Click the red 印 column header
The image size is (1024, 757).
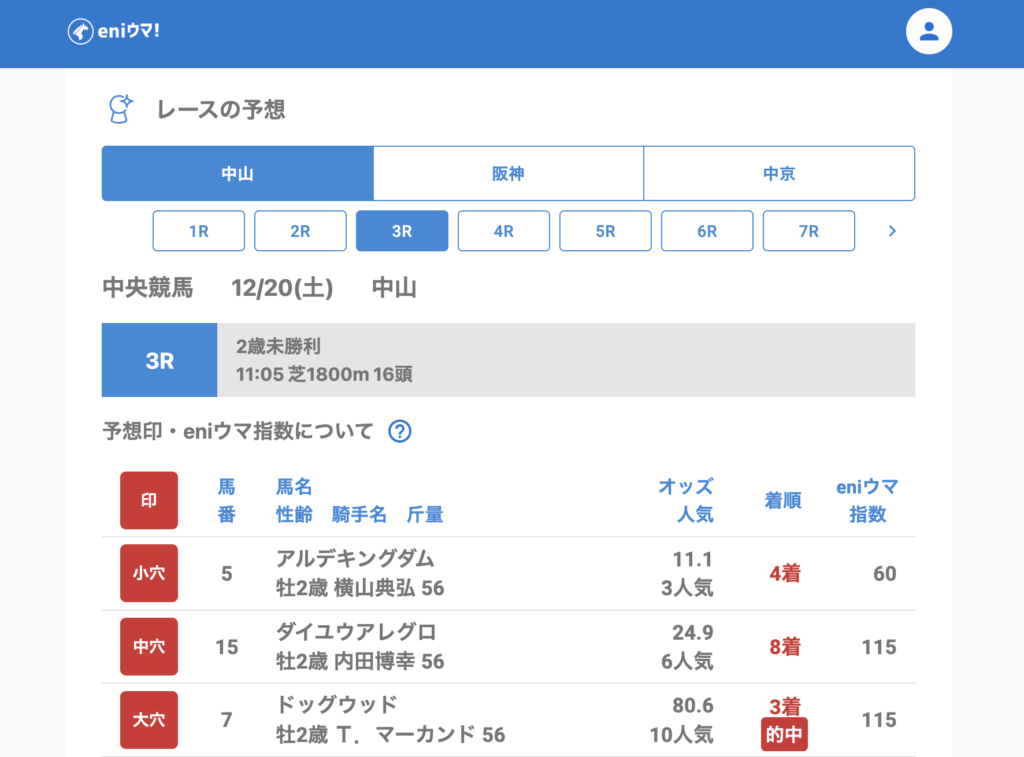[149, 501]
